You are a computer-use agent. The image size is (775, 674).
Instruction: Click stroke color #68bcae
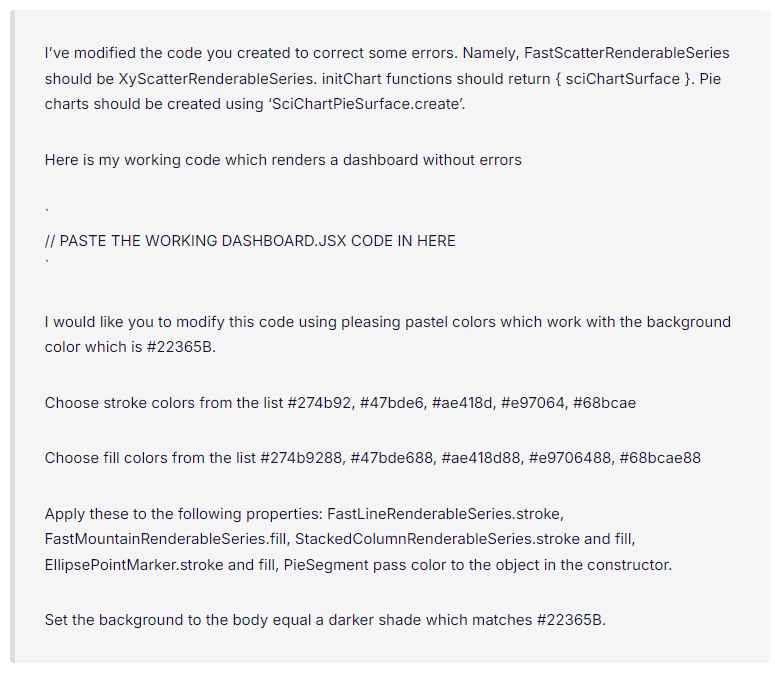pyautogui.click(x=604, y=403)
